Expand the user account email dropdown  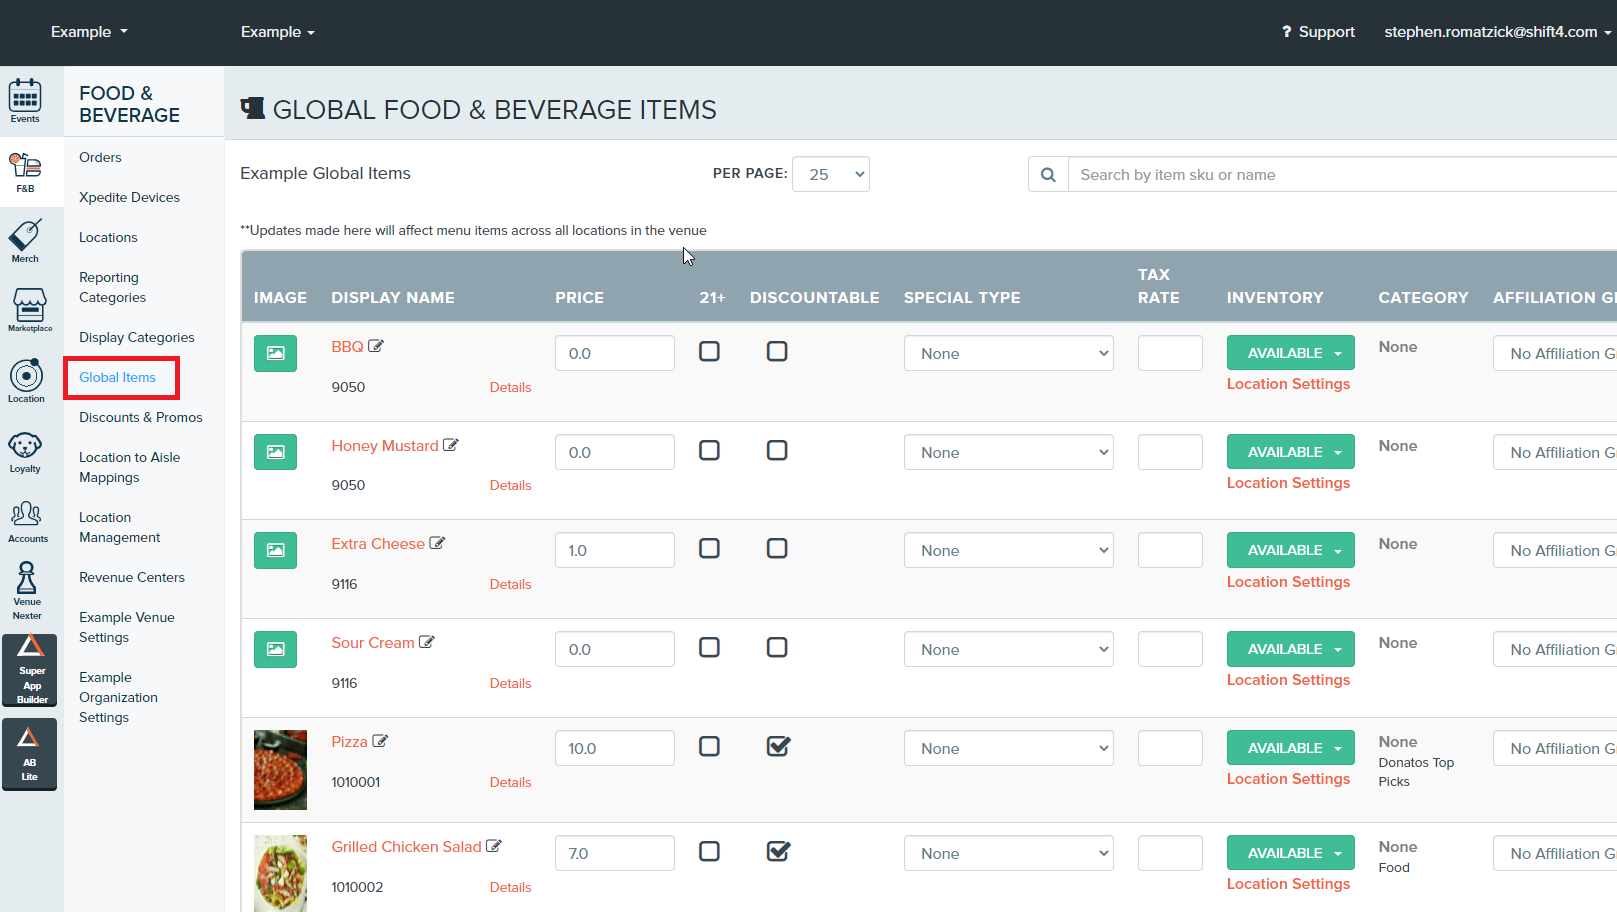pyautogui.click(x=1497, y=32)
